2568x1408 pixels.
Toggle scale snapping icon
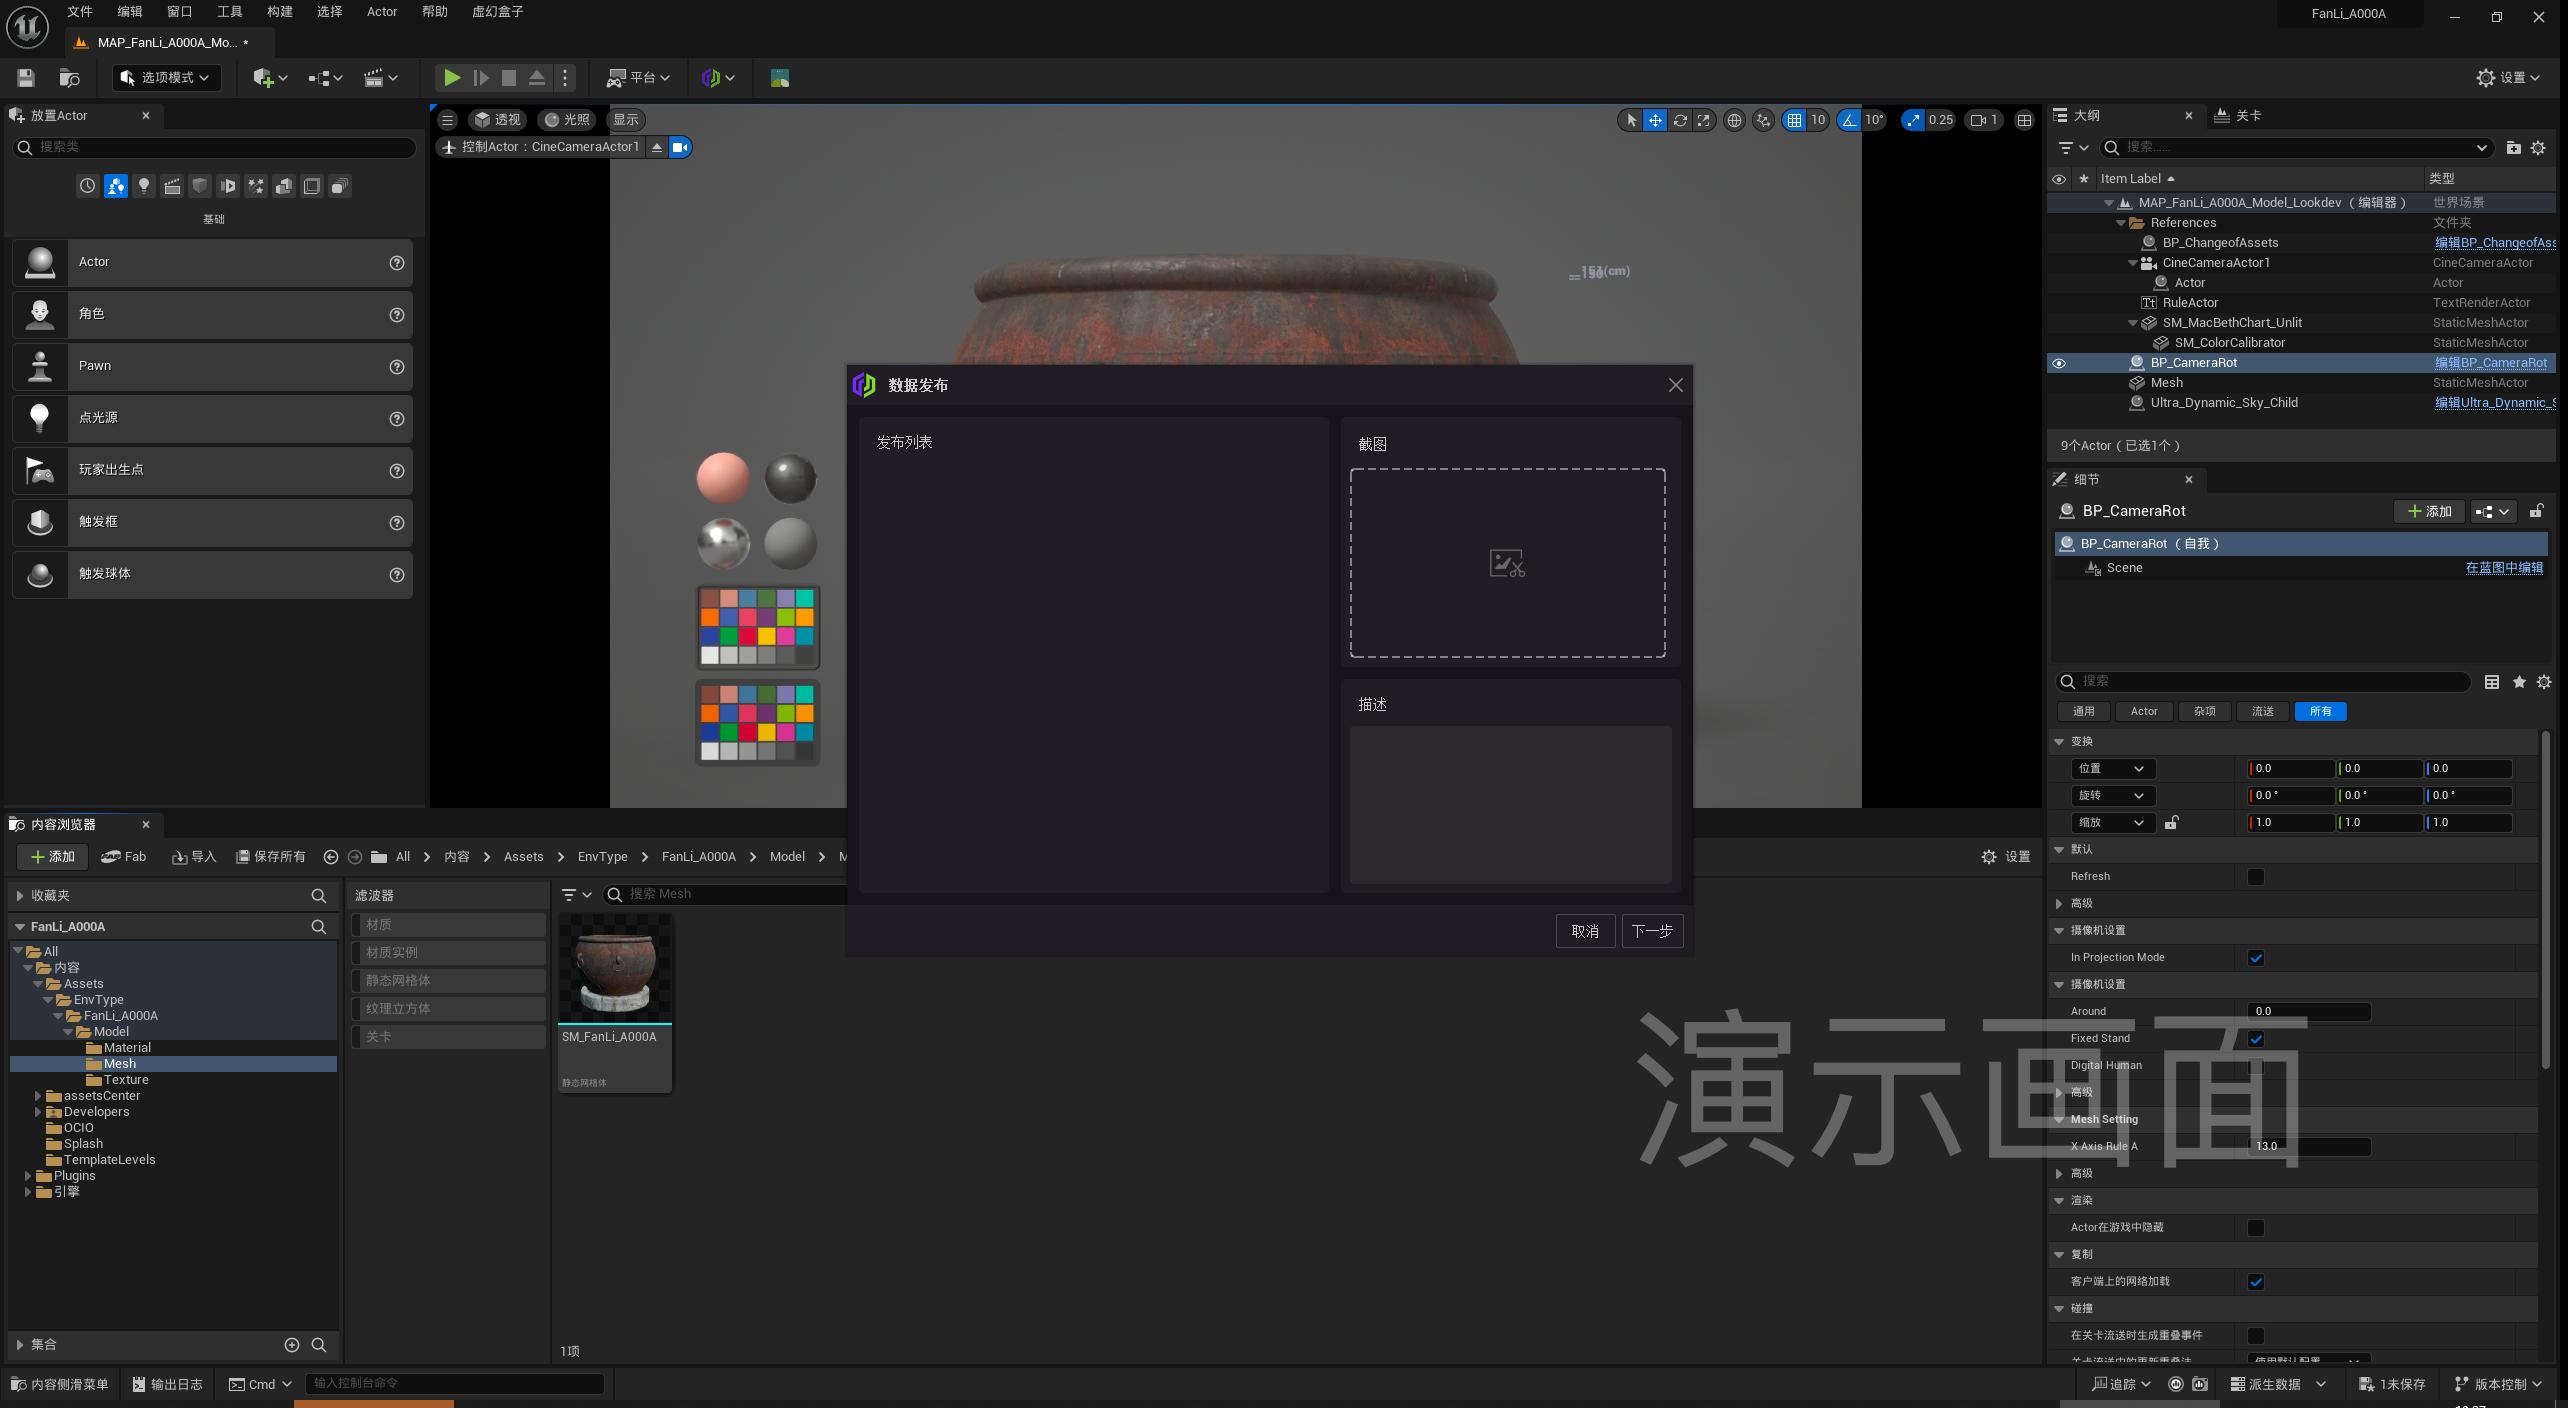[1913, 120]
